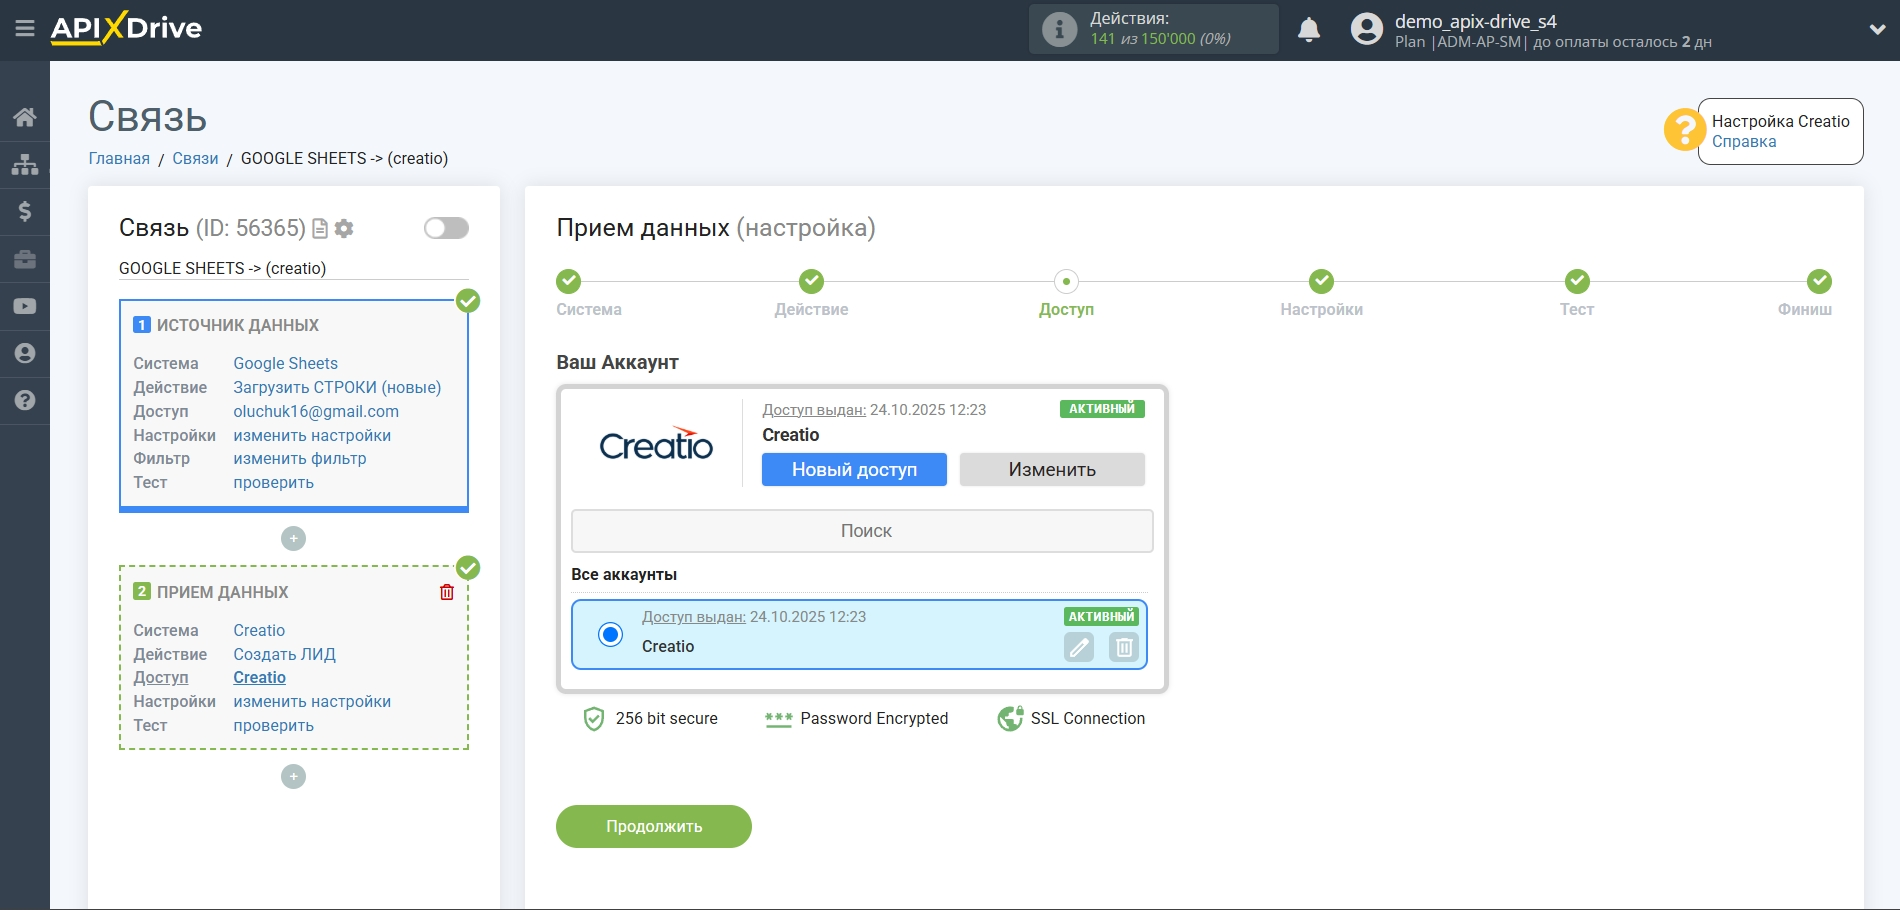Click the Продолжить button
Image resolution: width=1900 pixels, height=910 pixels.
653,826
